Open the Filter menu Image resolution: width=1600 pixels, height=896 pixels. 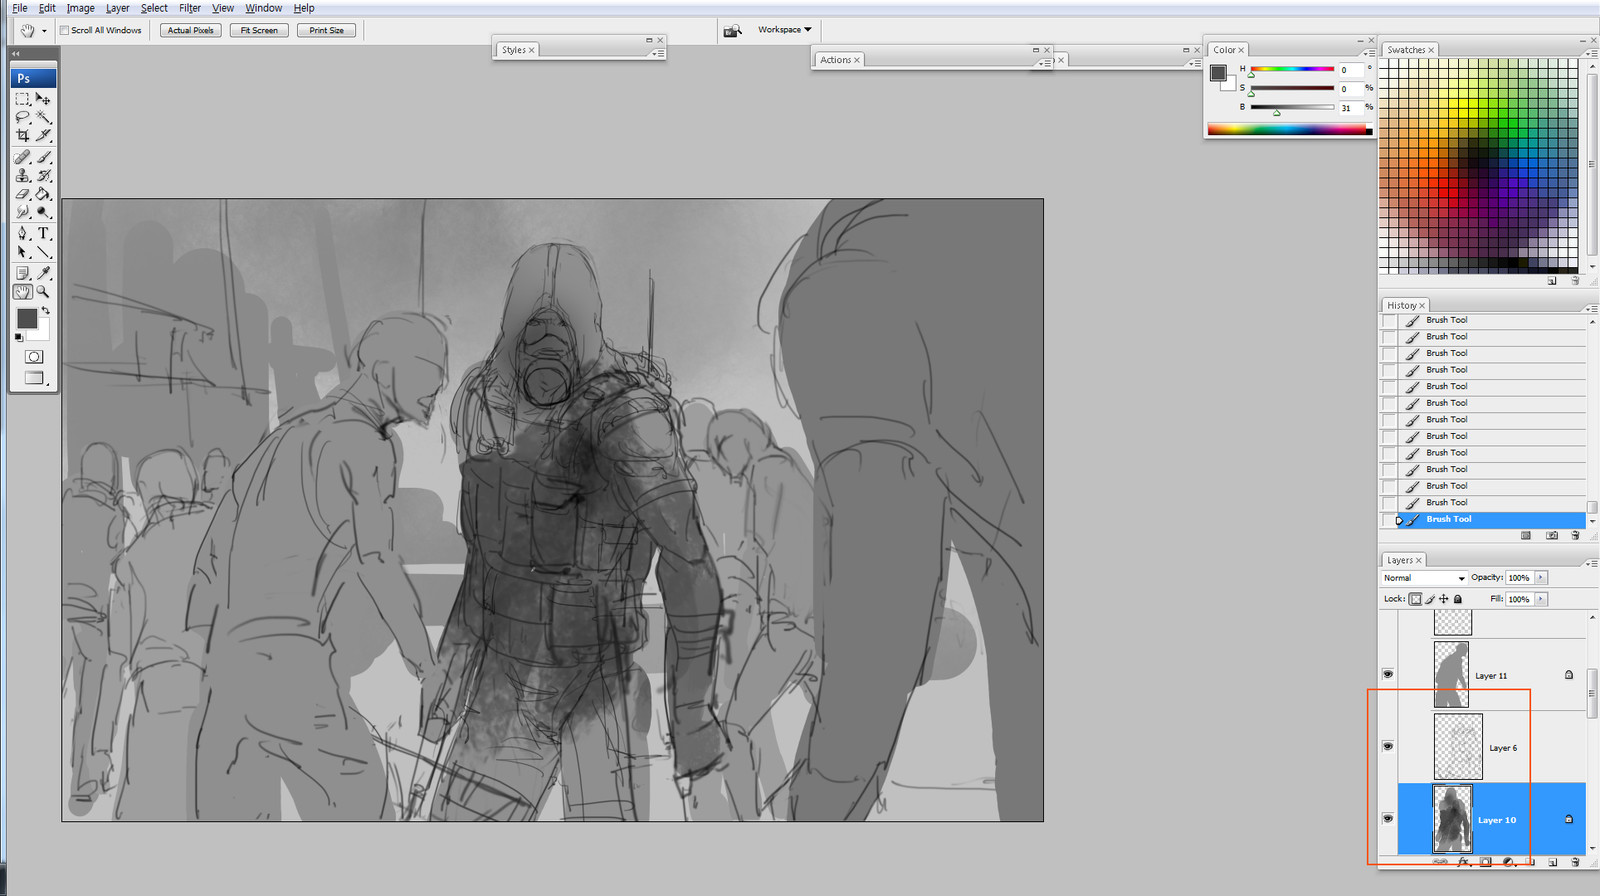(190, 8)
